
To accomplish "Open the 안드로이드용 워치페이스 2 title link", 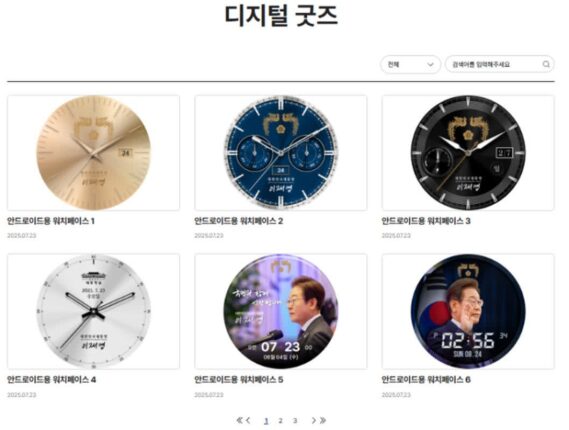I will click(238, 221).
